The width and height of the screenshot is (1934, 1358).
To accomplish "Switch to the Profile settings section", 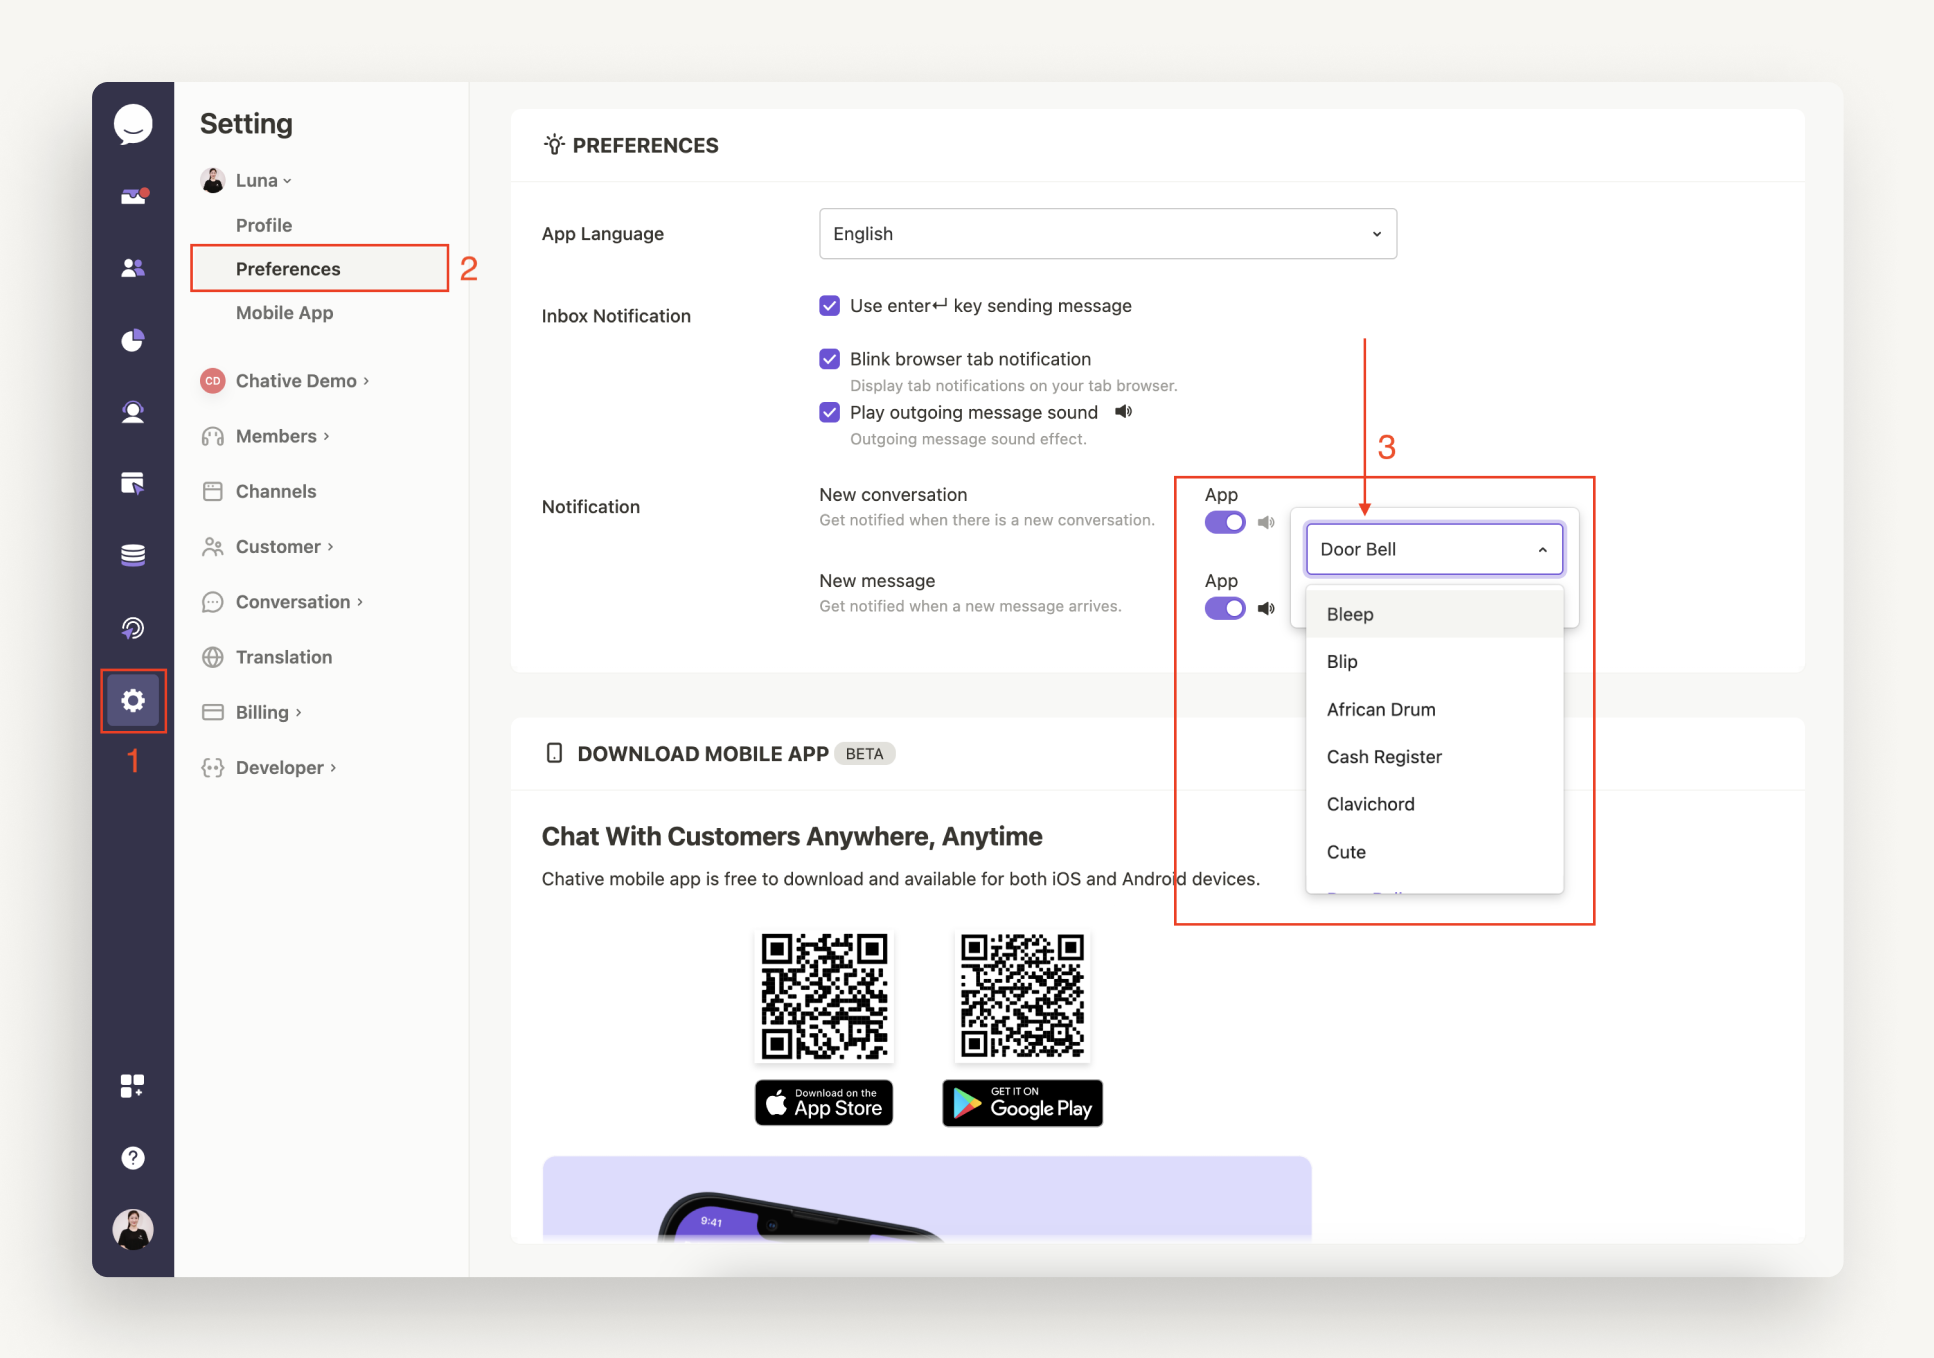I will point(263,224).
